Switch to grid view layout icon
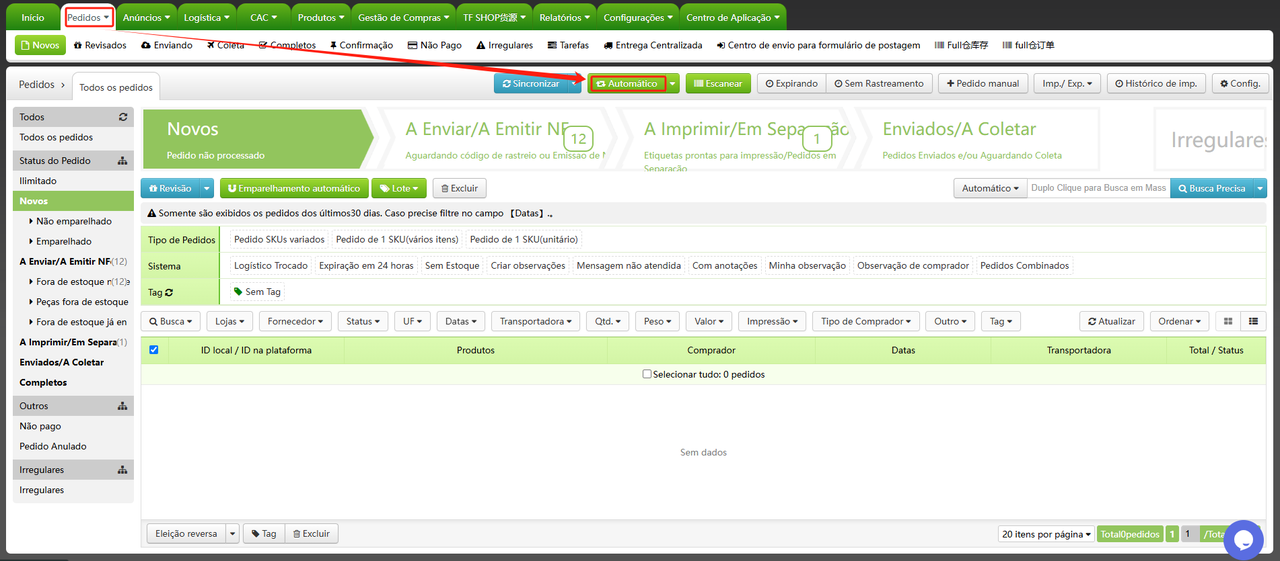Screen dimensions: 1280x561 coord(1228,321)
